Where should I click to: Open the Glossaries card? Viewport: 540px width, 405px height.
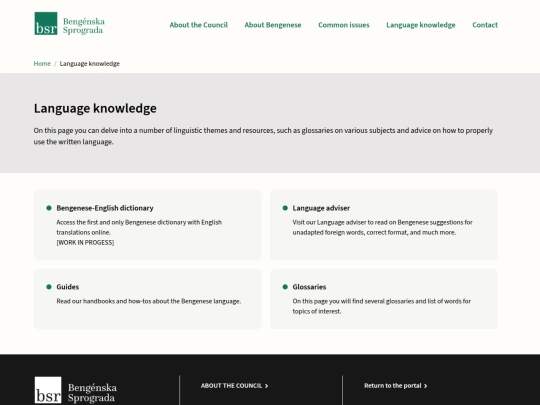click(384, 299)
